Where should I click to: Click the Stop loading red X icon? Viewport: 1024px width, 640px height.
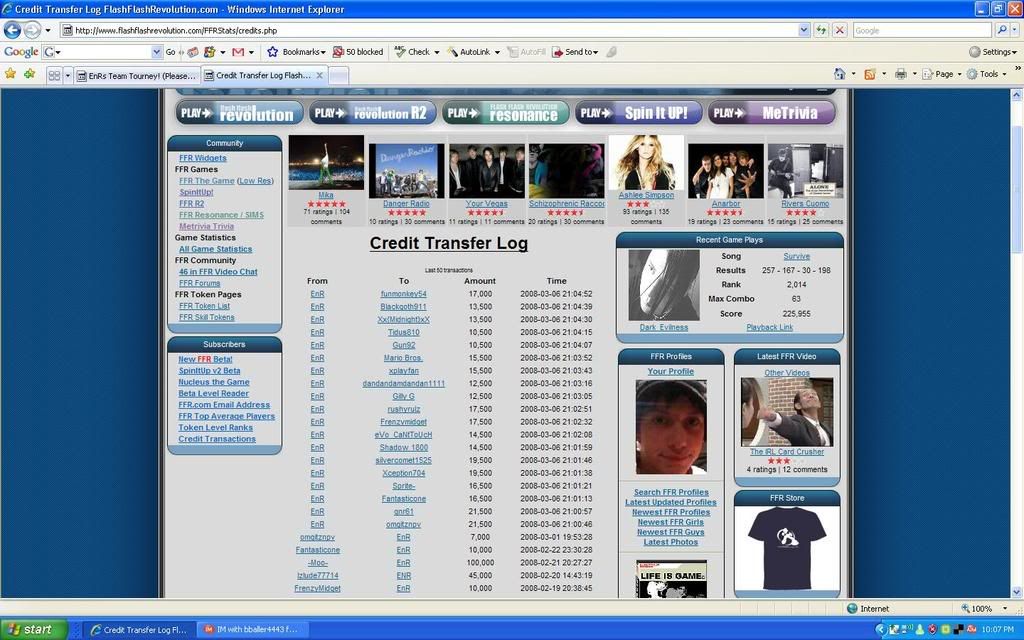839,30
